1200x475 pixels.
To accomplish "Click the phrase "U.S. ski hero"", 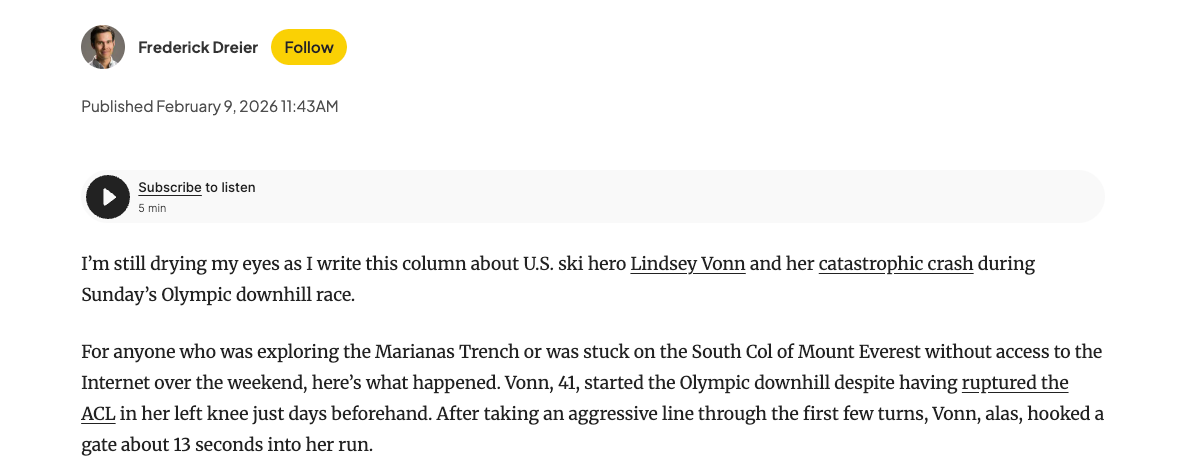I will 574,265.
